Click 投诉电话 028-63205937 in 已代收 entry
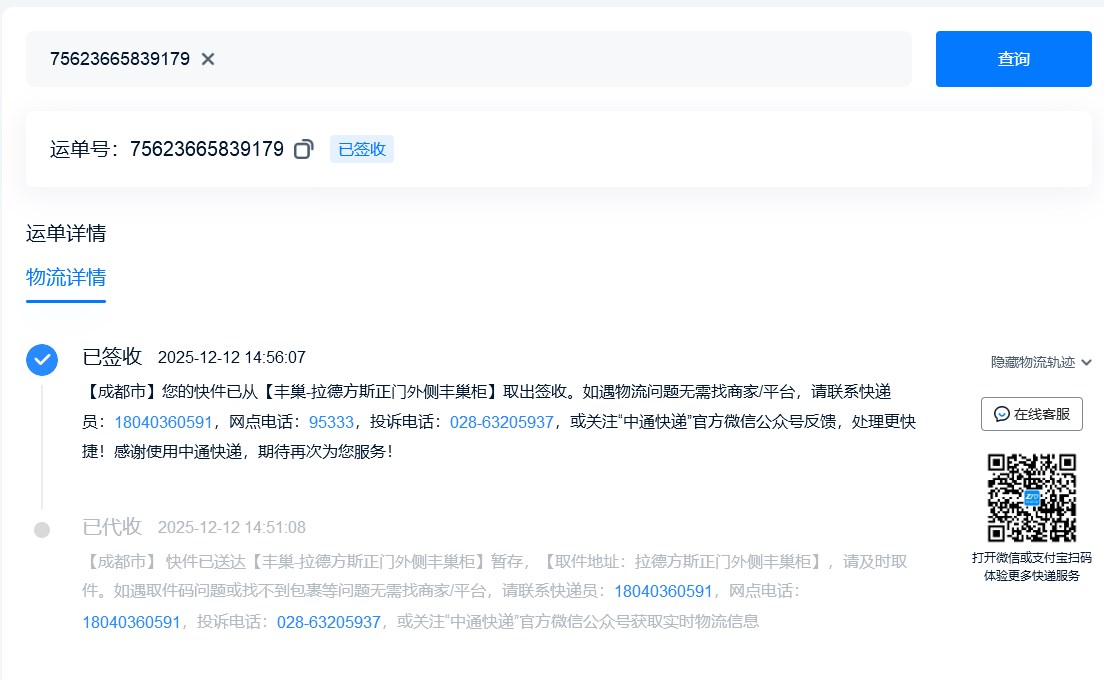The width and height of the screenshot is (1104, 680). 329,622
